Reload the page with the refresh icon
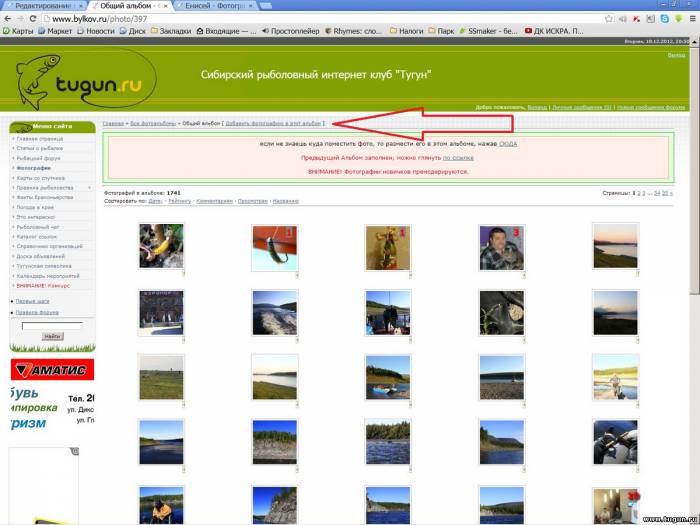Viewport: 700px width, 525px height. 33,19
